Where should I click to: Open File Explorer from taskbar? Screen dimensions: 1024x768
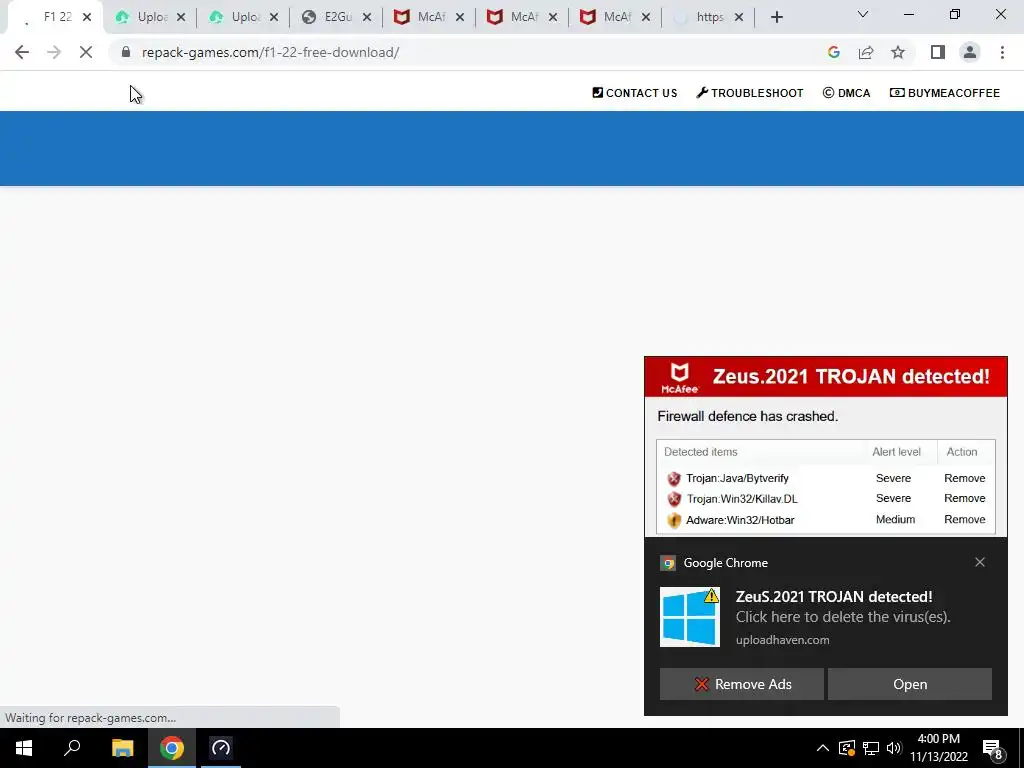click(x=122, y=748)
